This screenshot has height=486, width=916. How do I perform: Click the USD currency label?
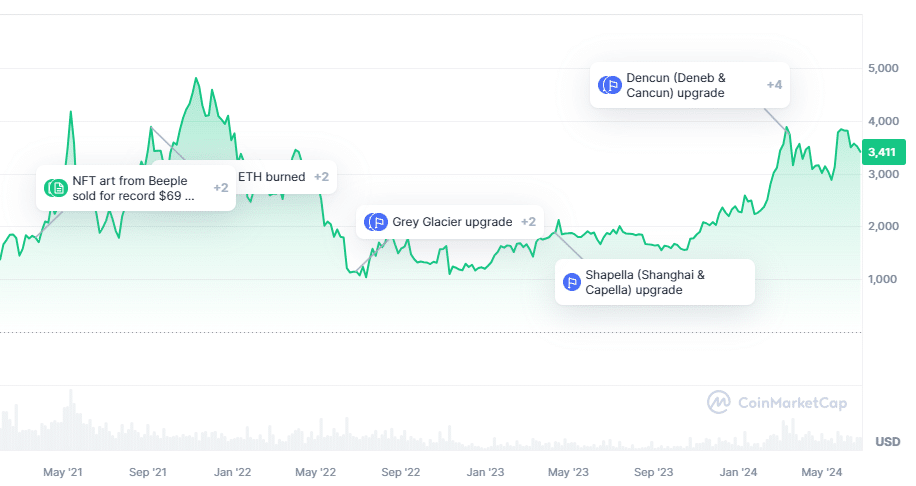point(887,441)
